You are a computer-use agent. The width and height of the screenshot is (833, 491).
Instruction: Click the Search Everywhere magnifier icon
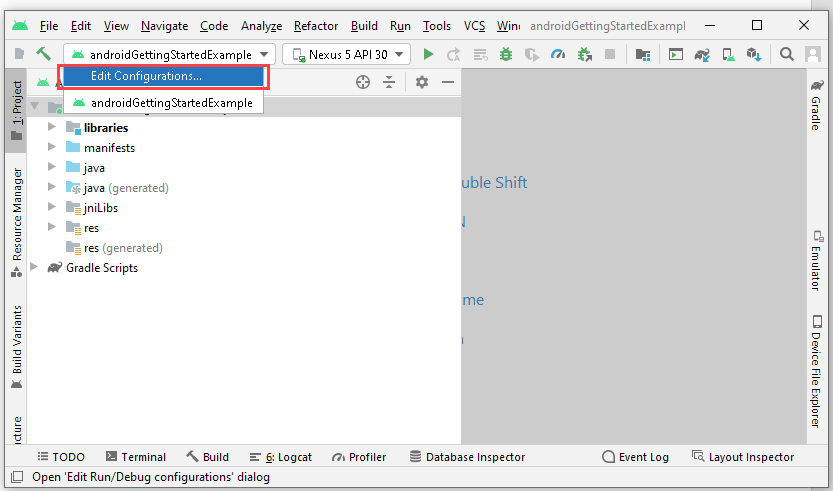[787, 54]
